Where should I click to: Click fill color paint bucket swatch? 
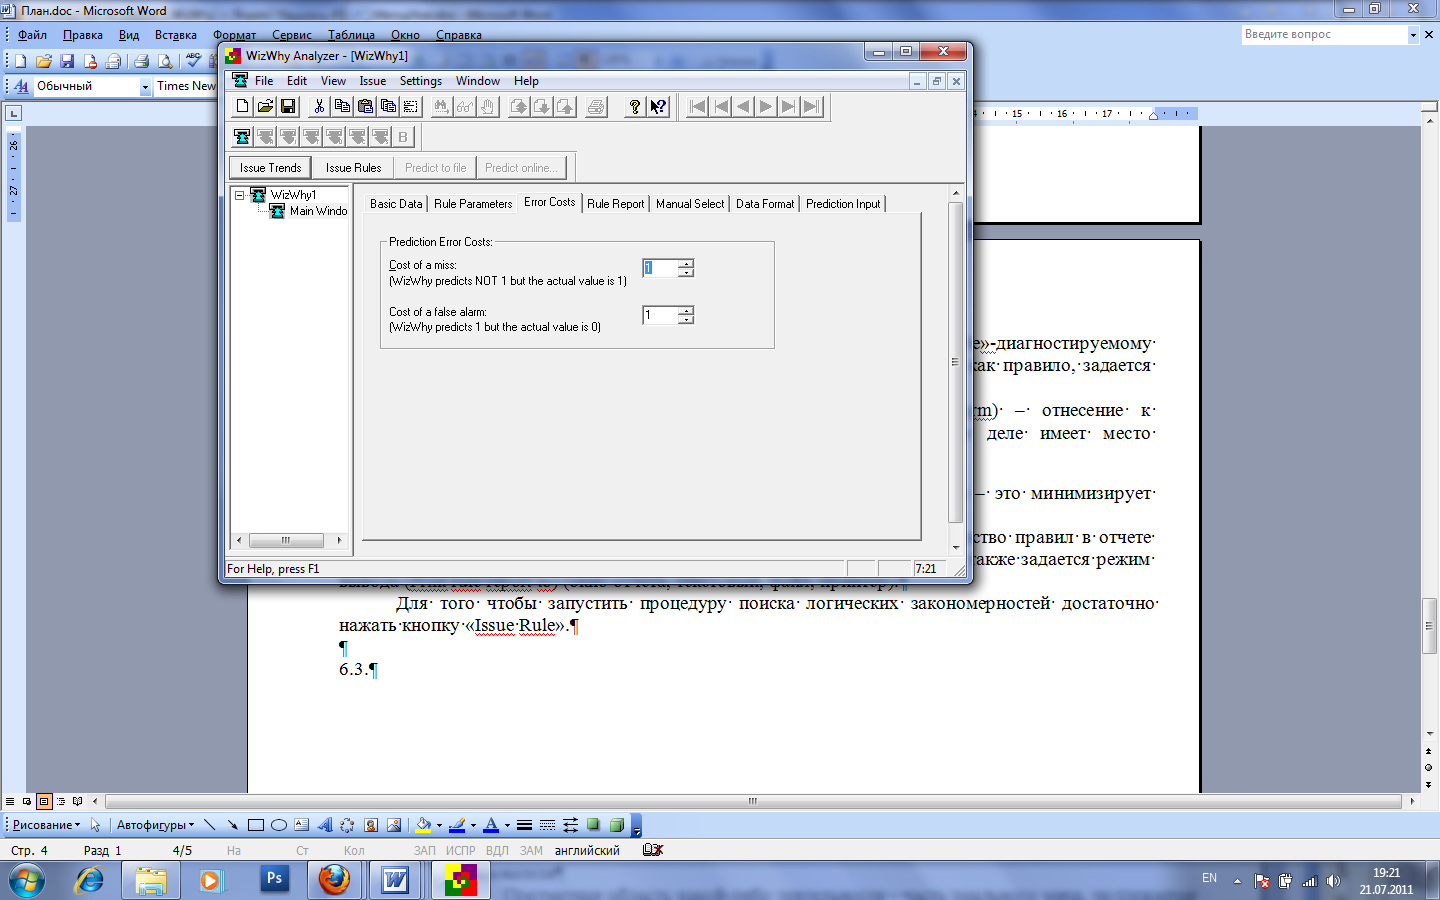[x=423, y=825]
